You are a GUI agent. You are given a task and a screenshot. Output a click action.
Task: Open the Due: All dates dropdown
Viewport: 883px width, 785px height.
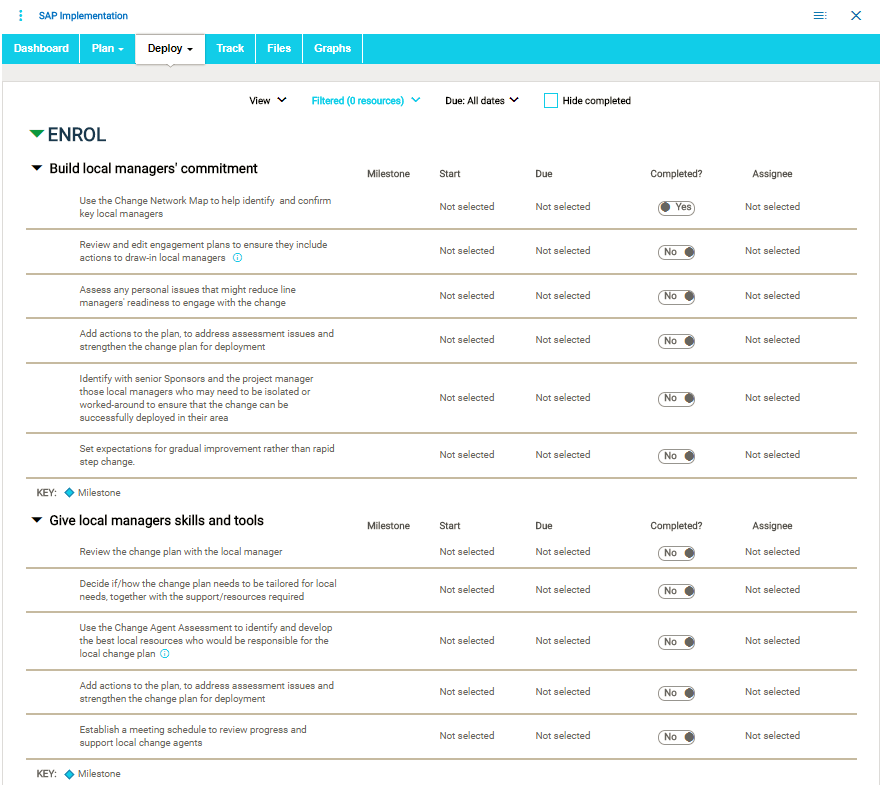[482, 100]
